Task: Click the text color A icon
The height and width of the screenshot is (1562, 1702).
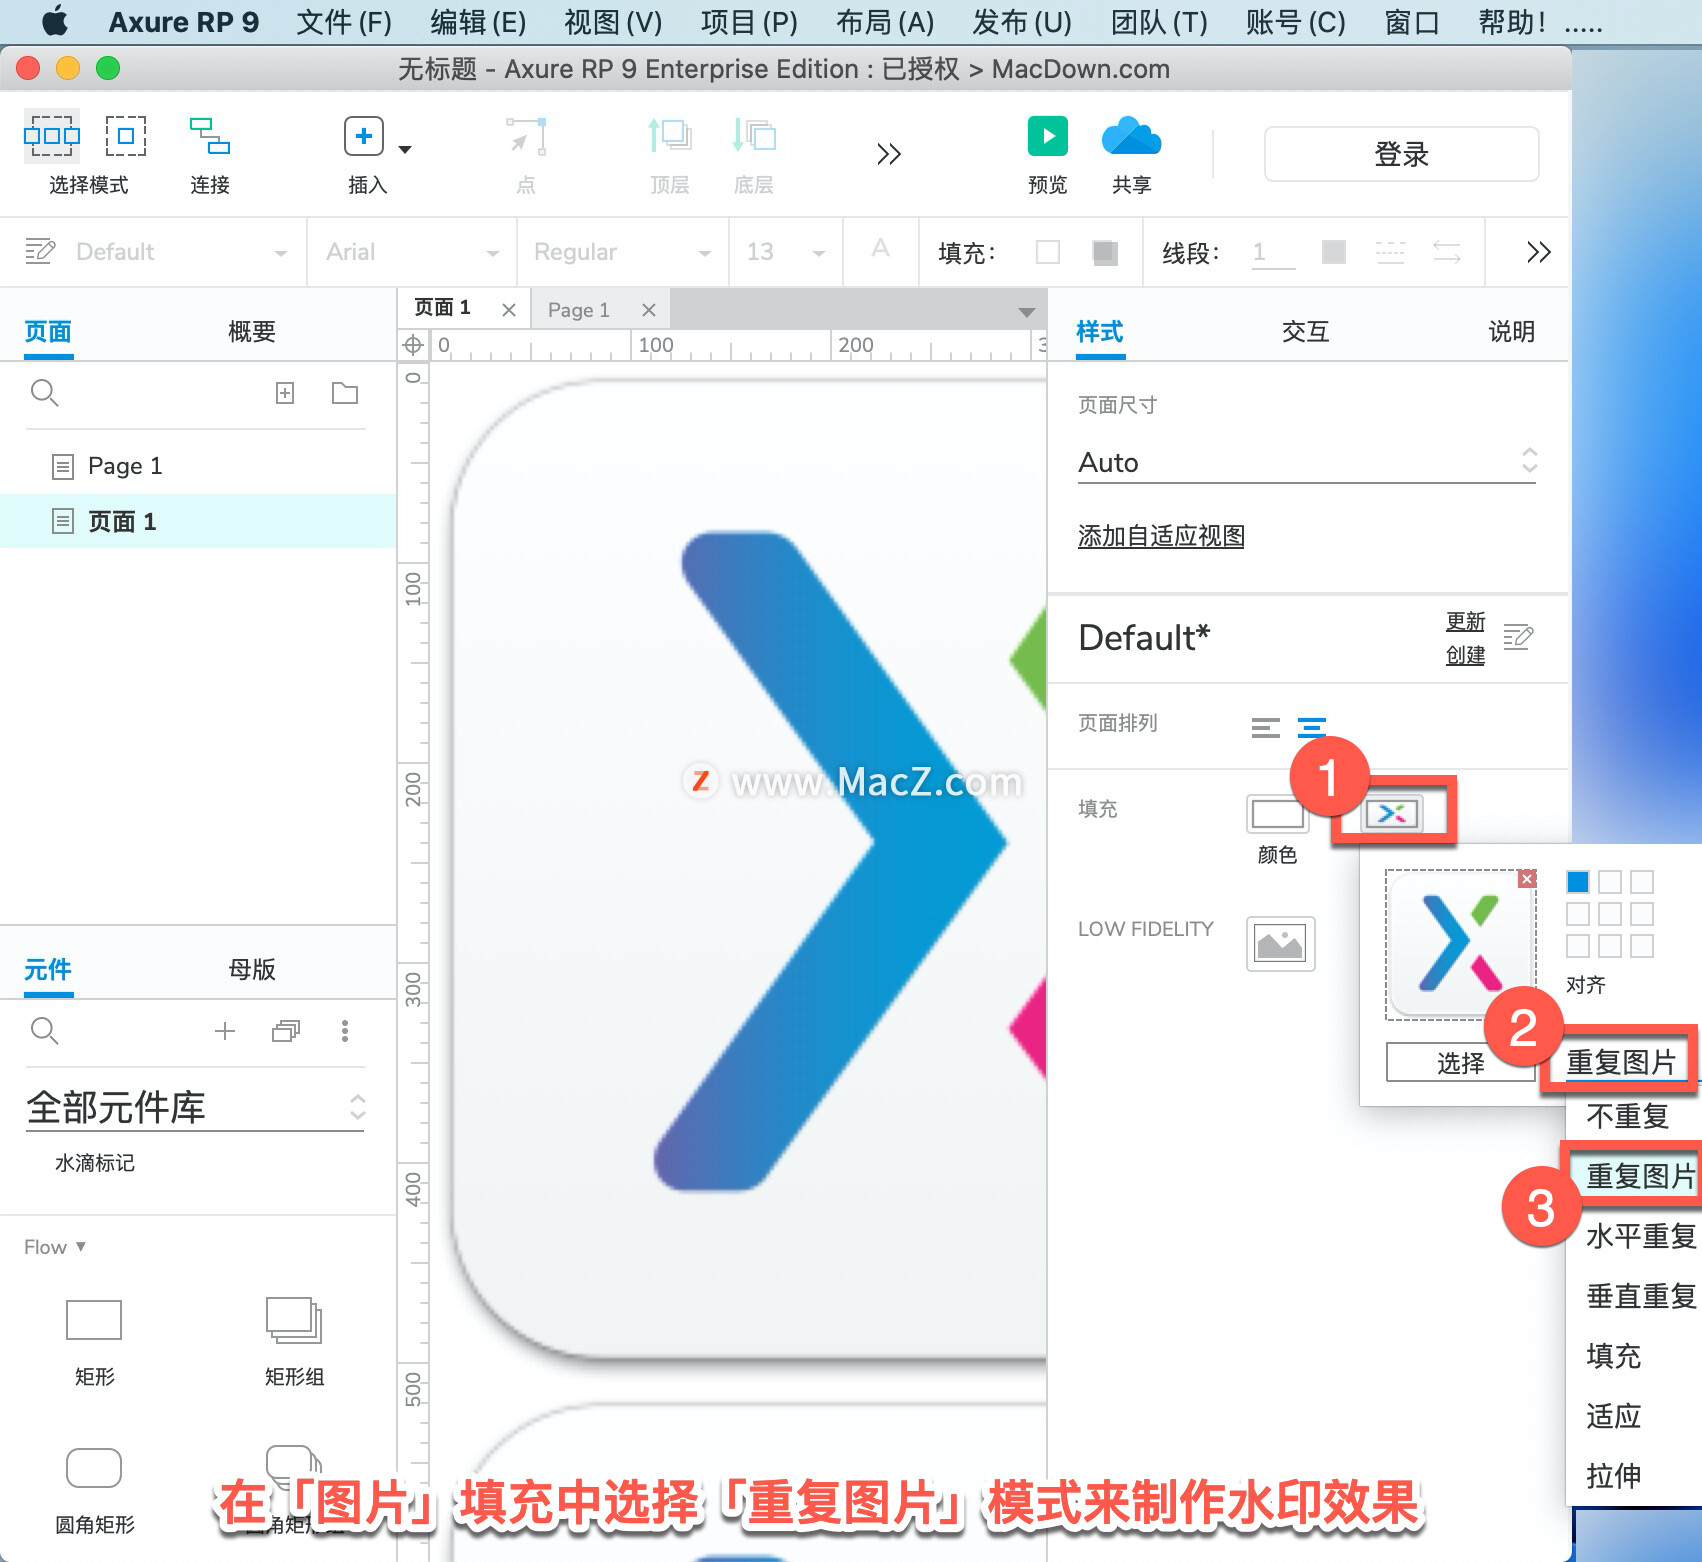Action: [880, 248]
